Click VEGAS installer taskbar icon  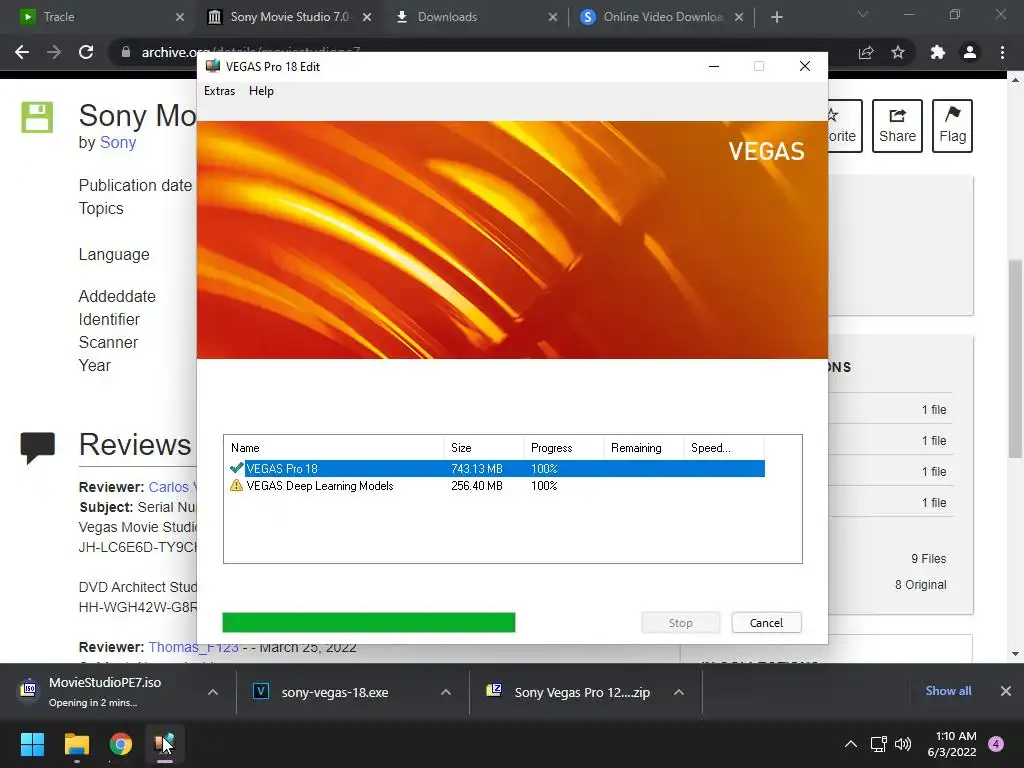(x=165, y=744)
